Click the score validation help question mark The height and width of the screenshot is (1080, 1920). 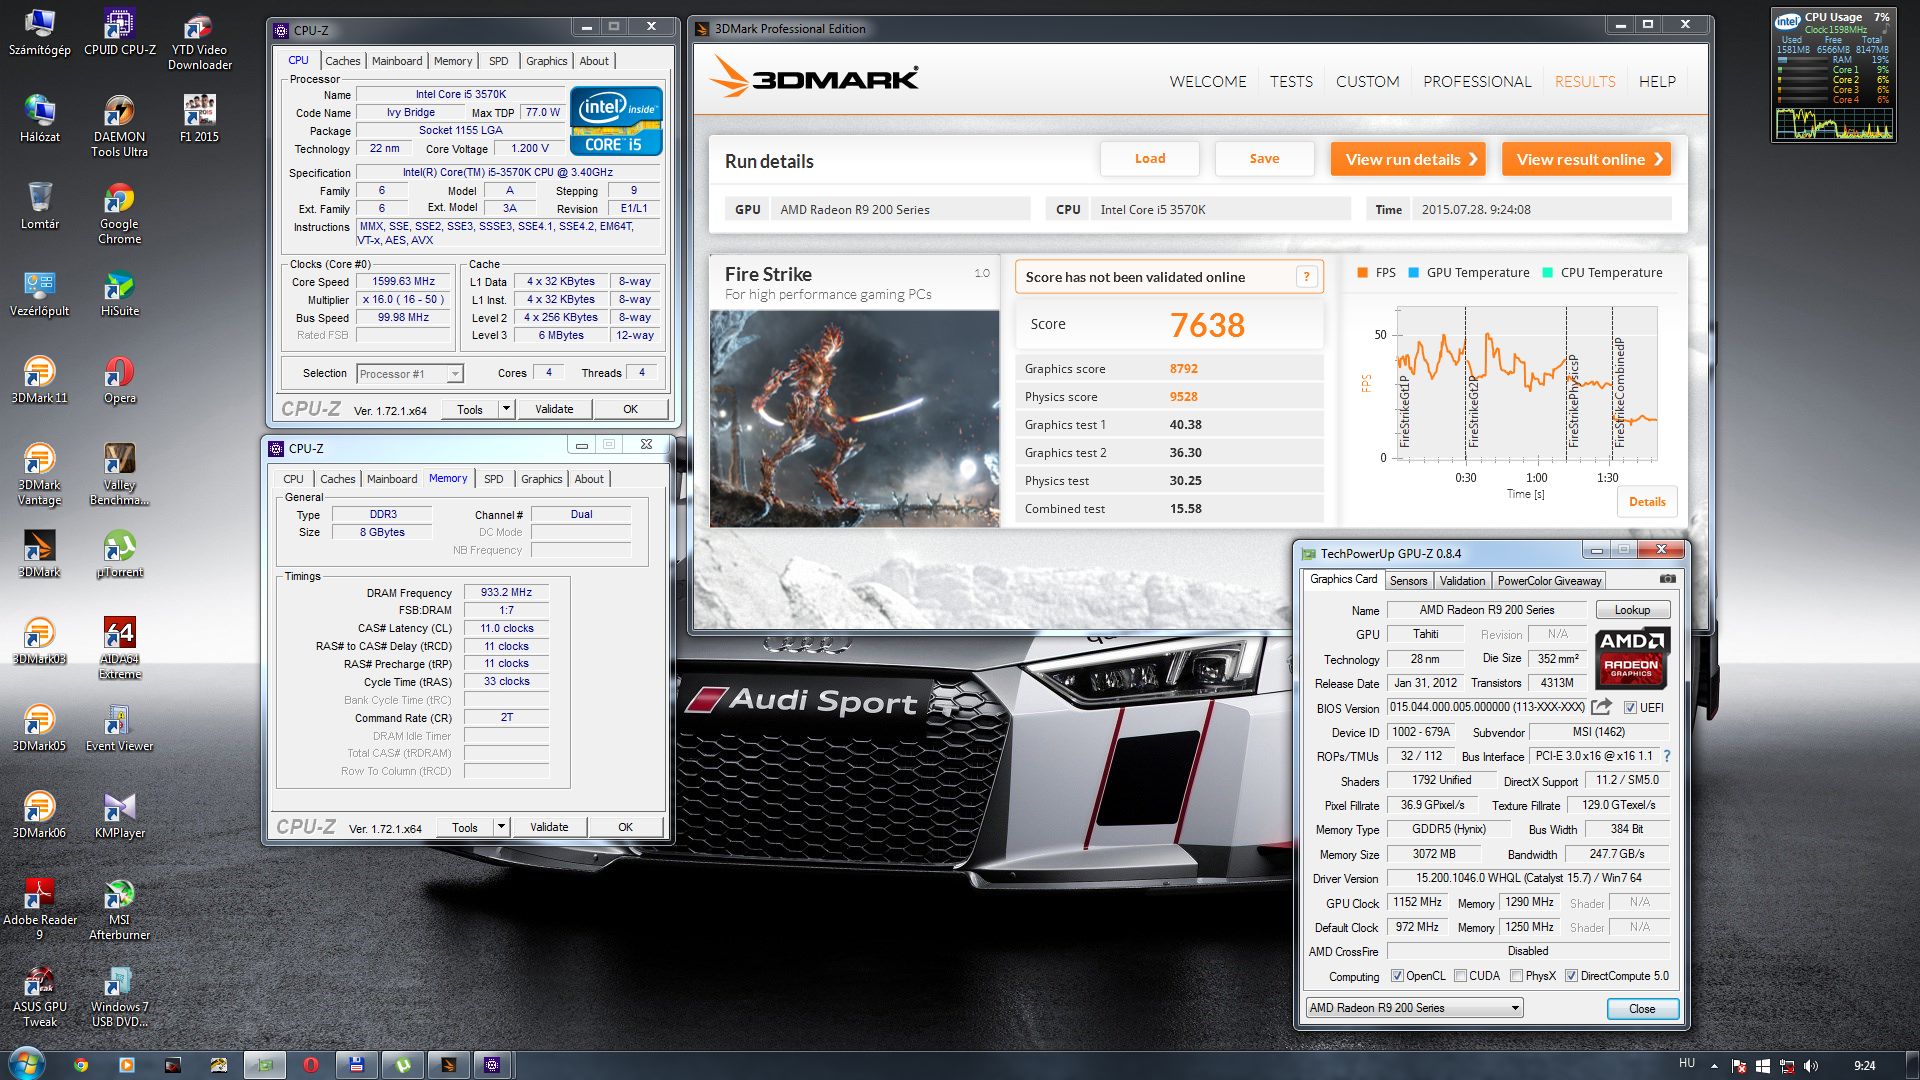click(1306, 277)
